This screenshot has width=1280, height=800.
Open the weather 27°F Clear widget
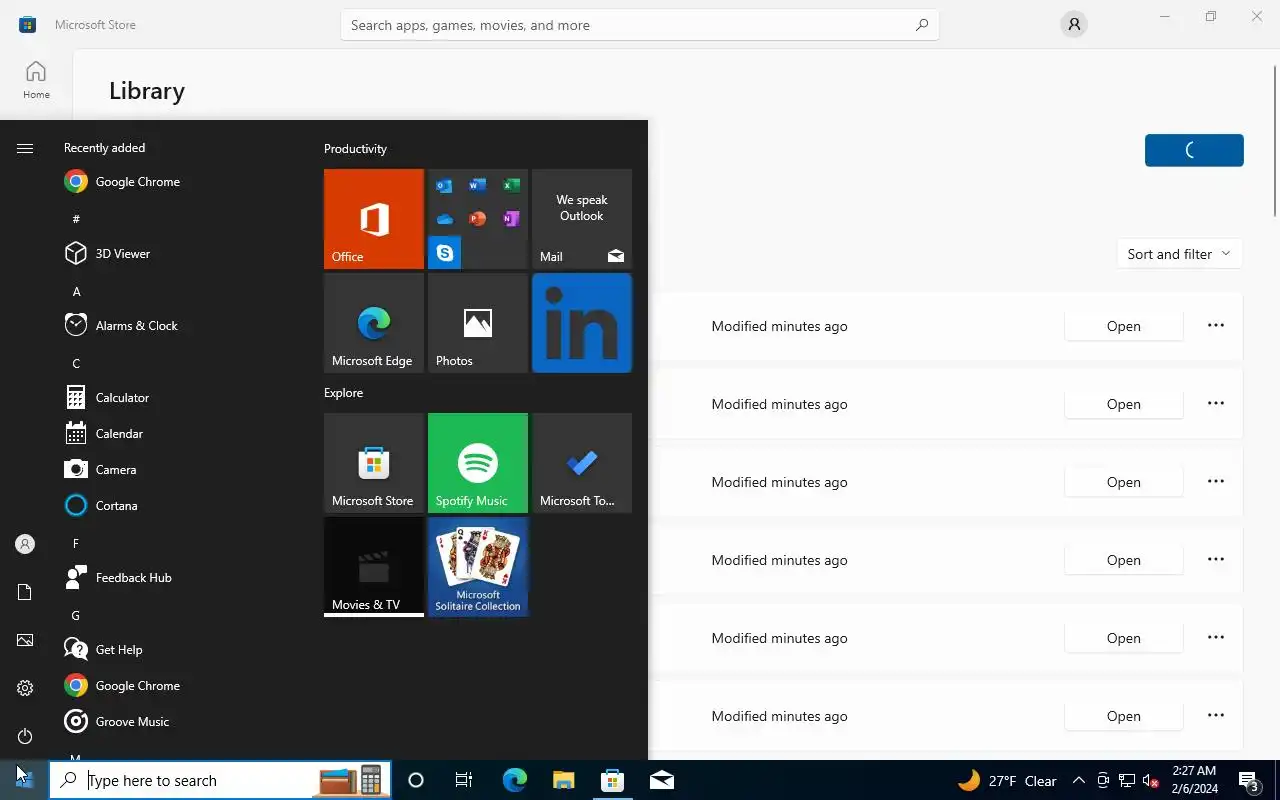click(x=1007, y=780)
